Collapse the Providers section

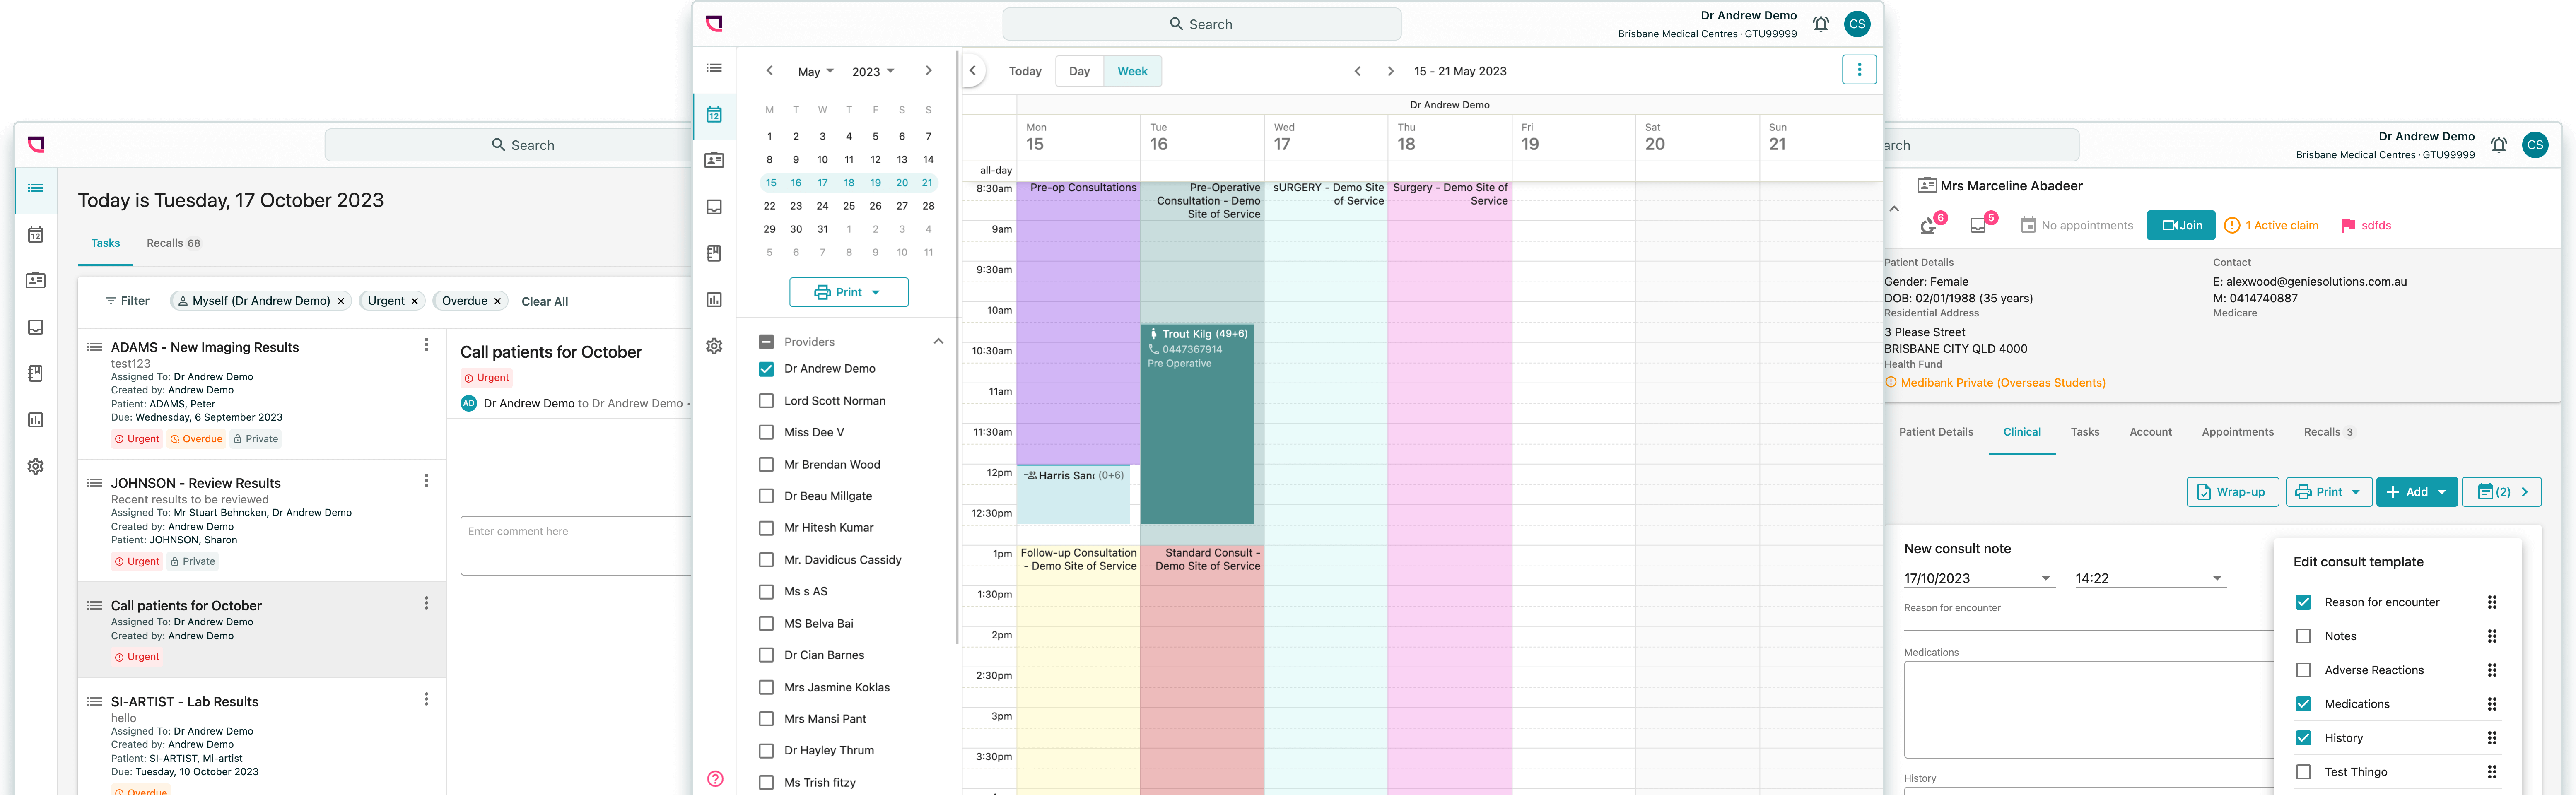point(938,342)
